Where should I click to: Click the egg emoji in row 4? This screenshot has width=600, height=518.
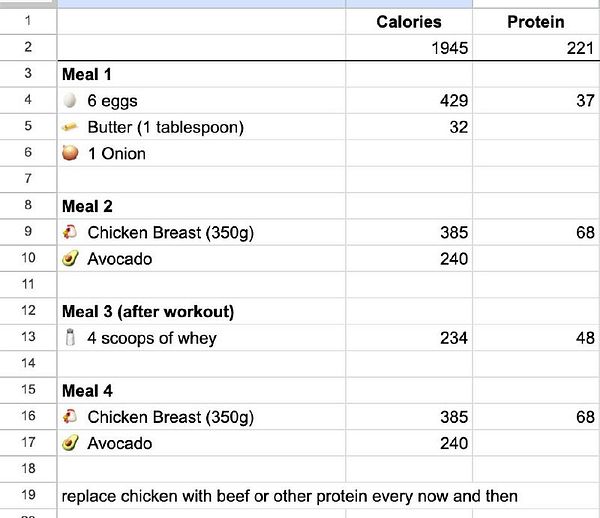point(70,101)
